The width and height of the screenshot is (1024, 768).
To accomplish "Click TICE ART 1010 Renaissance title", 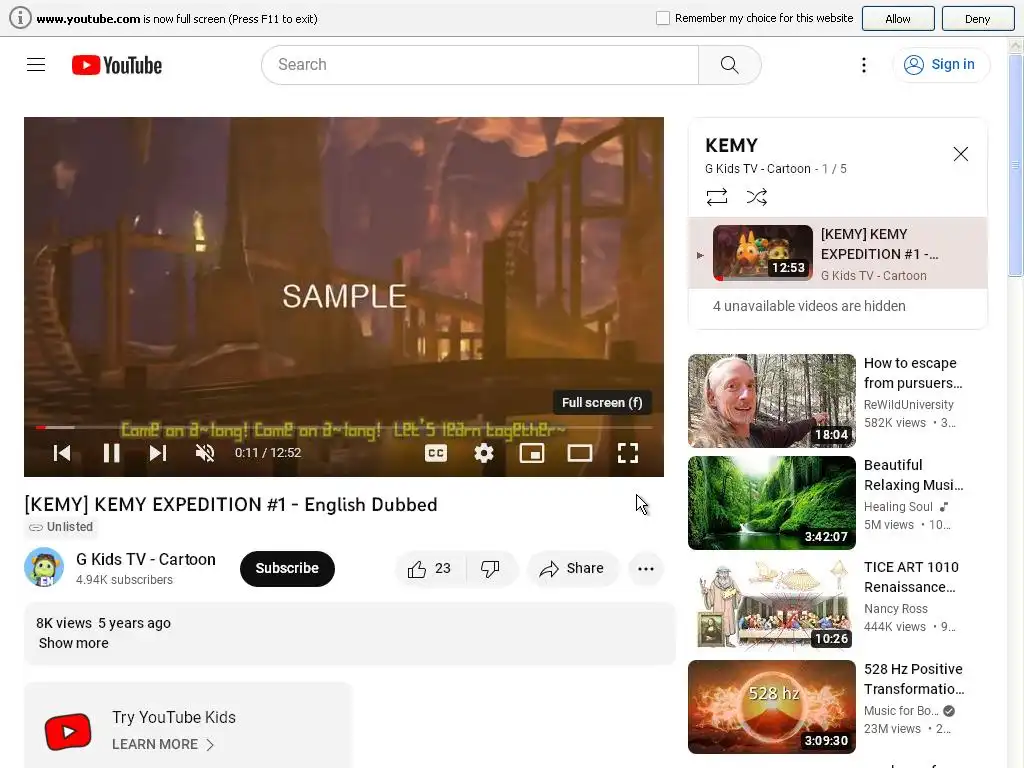I will [910, 577].
